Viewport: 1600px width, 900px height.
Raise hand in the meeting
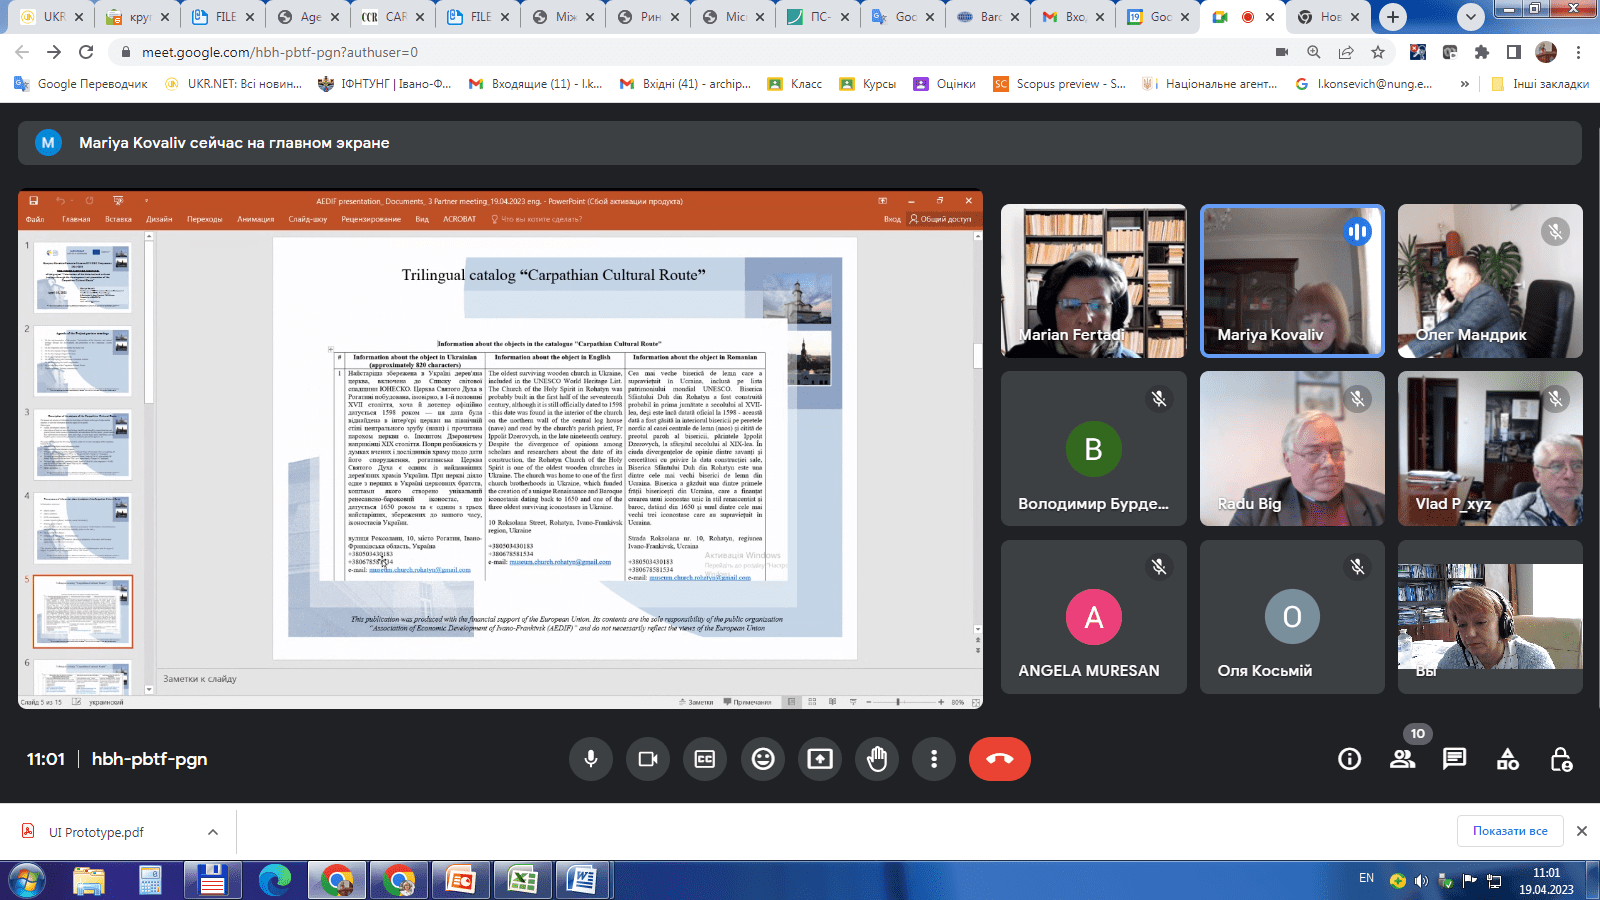pyautogui.click(x=877, y=759)
